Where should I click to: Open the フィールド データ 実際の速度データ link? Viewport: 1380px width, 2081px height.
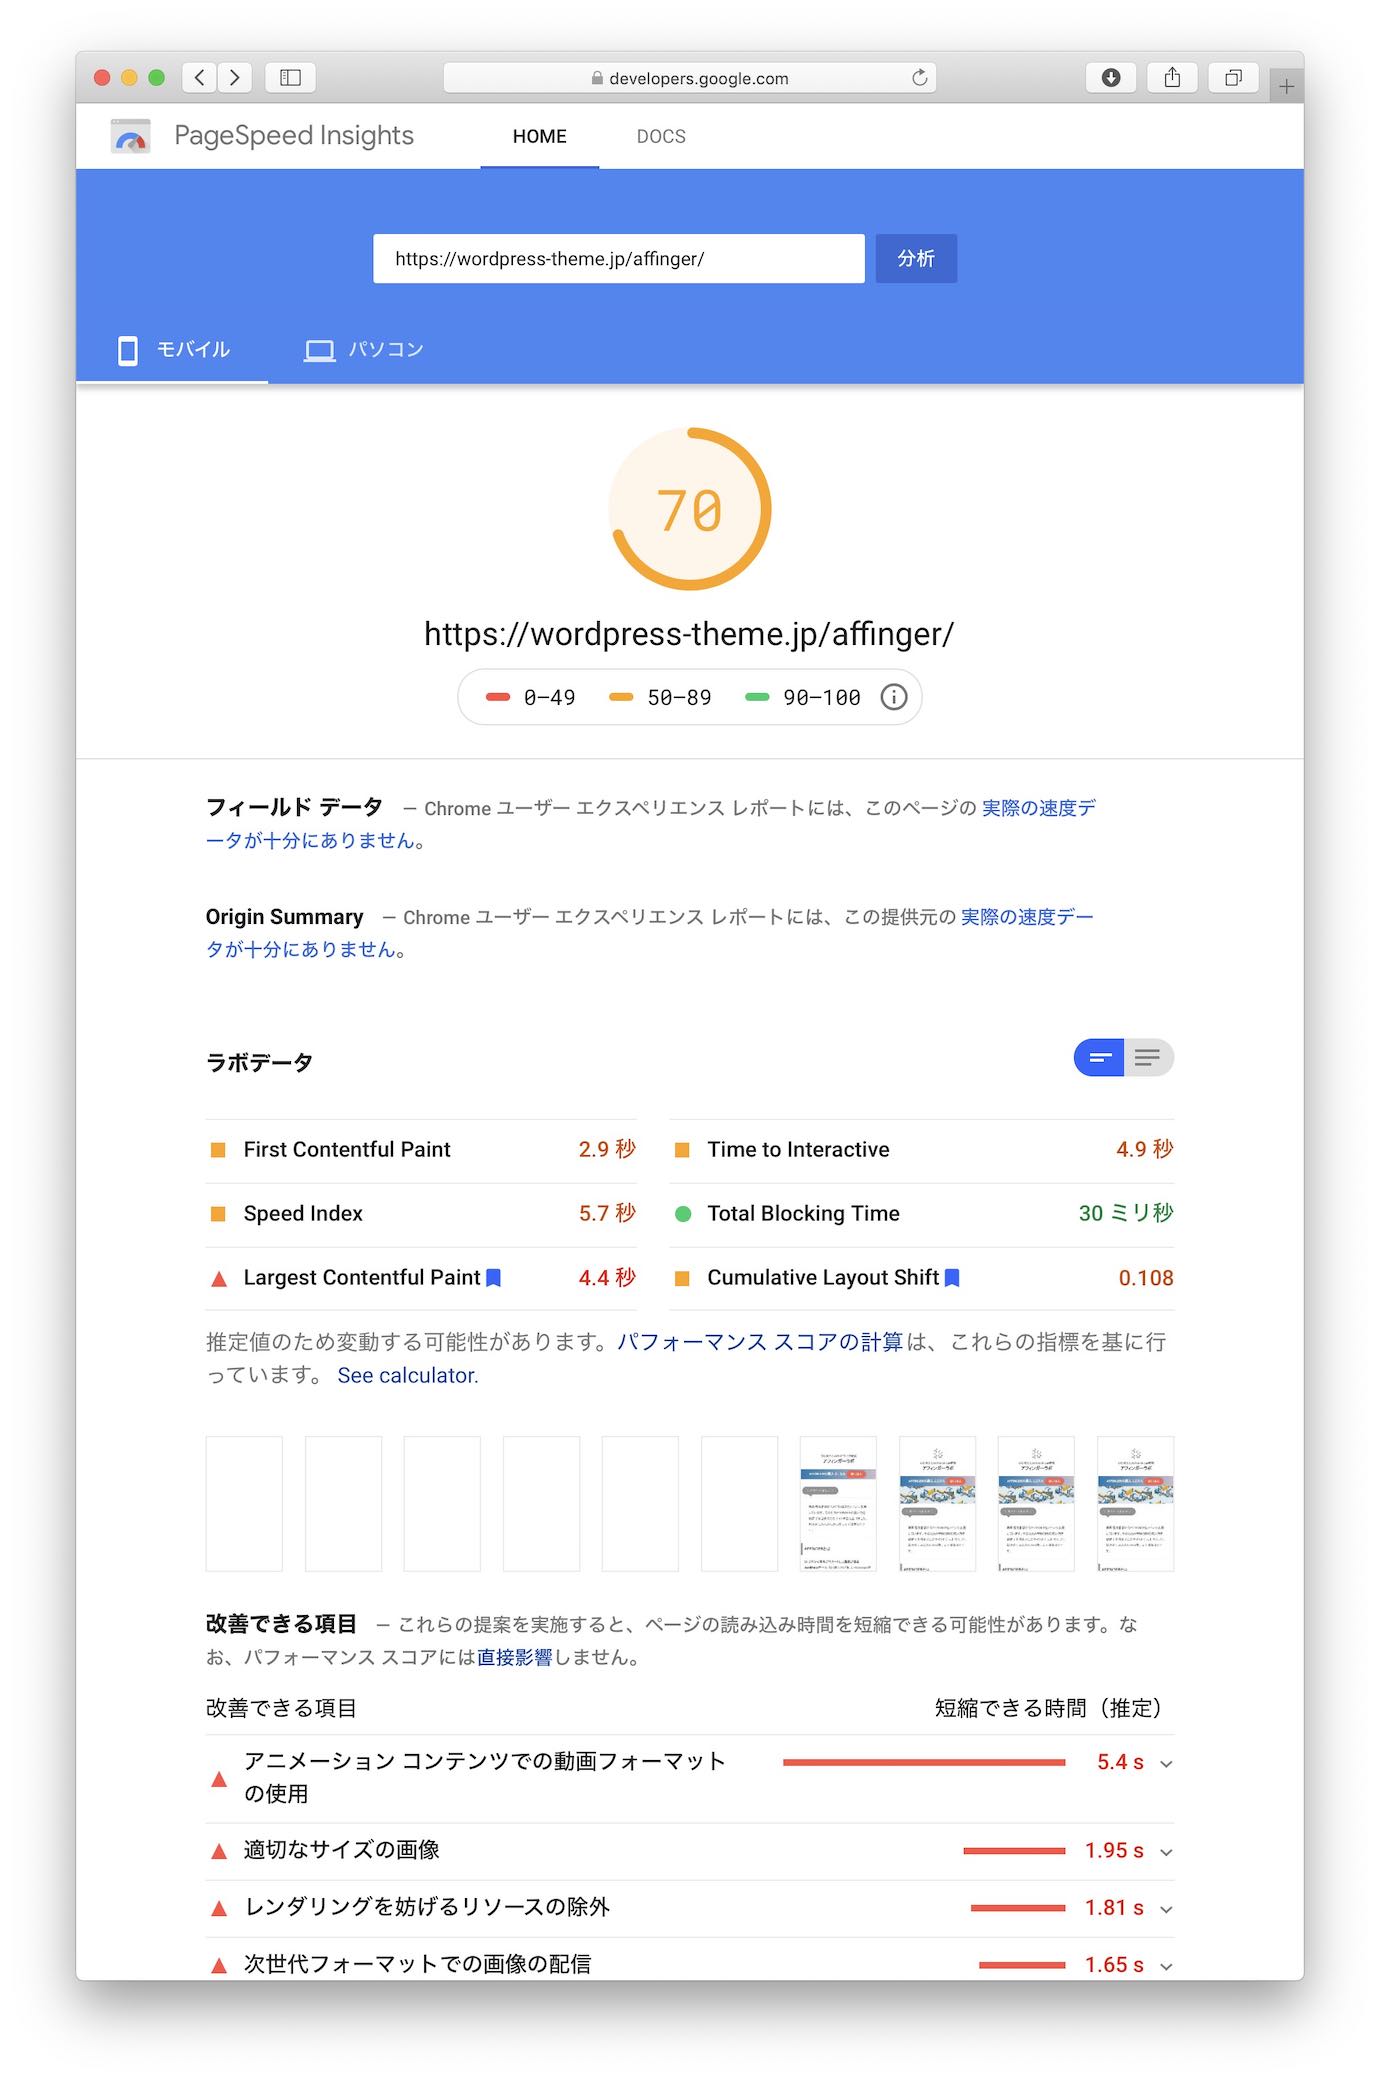pyautogui.click(x=1038, y=808)
